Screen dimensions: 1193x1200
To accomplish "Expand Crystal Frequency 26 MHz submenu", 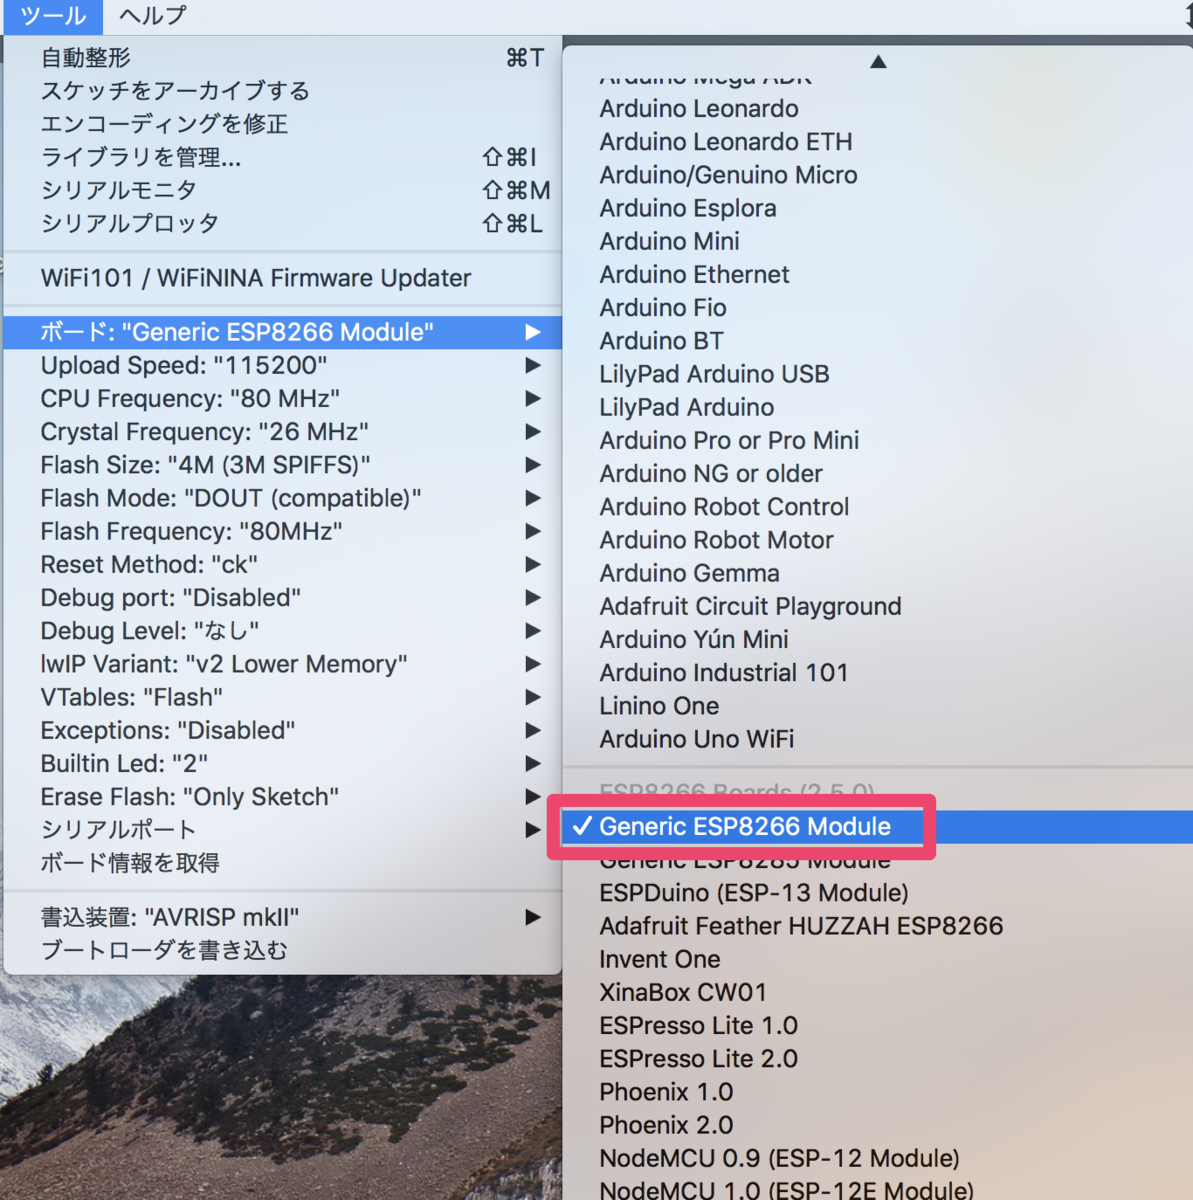I will click(283, 431).
